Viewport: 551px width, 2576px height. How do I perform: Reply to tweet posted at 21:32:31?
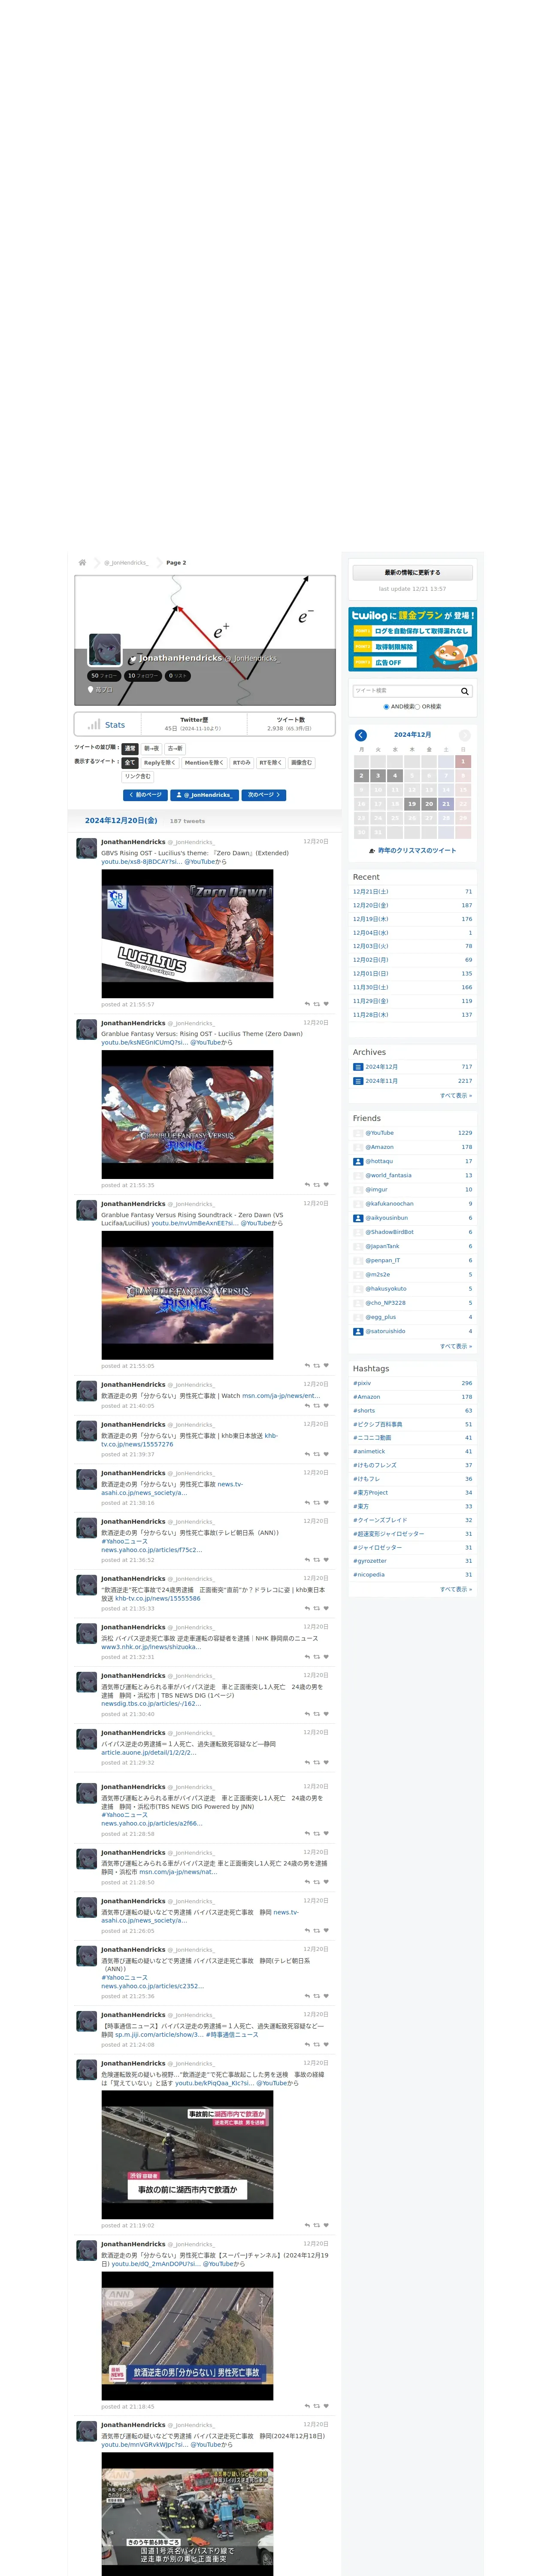tap(307, 1657)
